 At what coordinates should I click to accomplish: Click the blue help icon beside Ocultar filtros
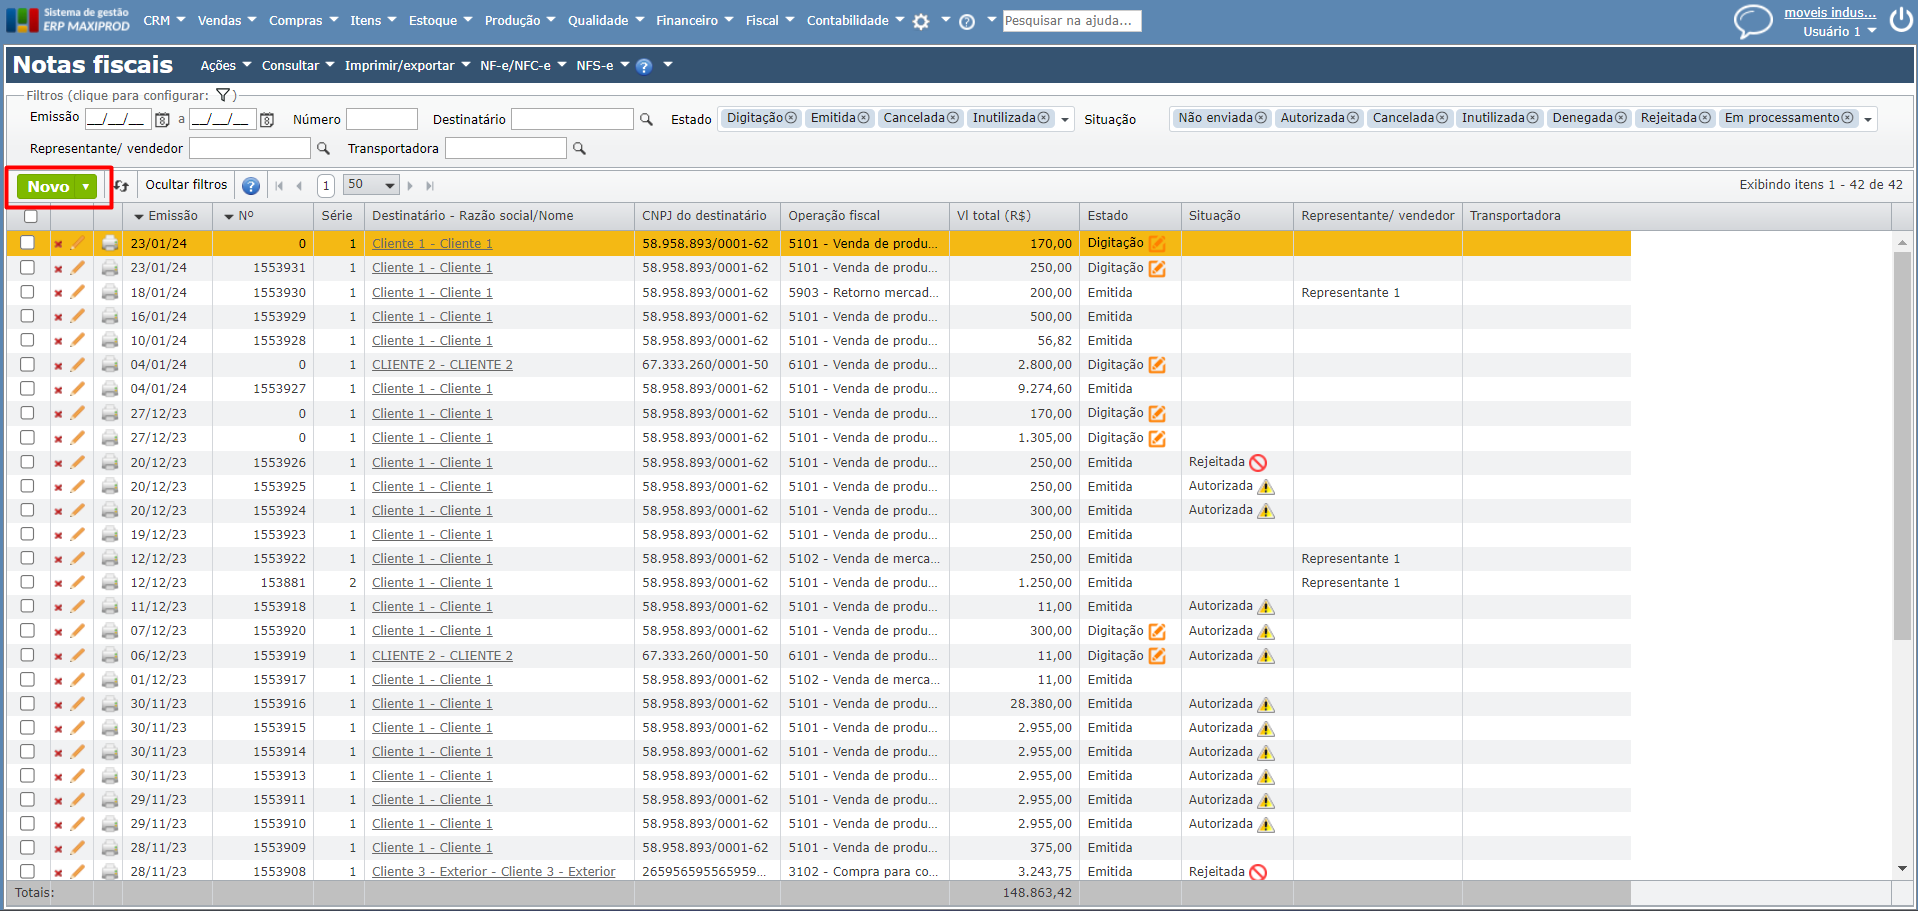click(x=251, y=186)
